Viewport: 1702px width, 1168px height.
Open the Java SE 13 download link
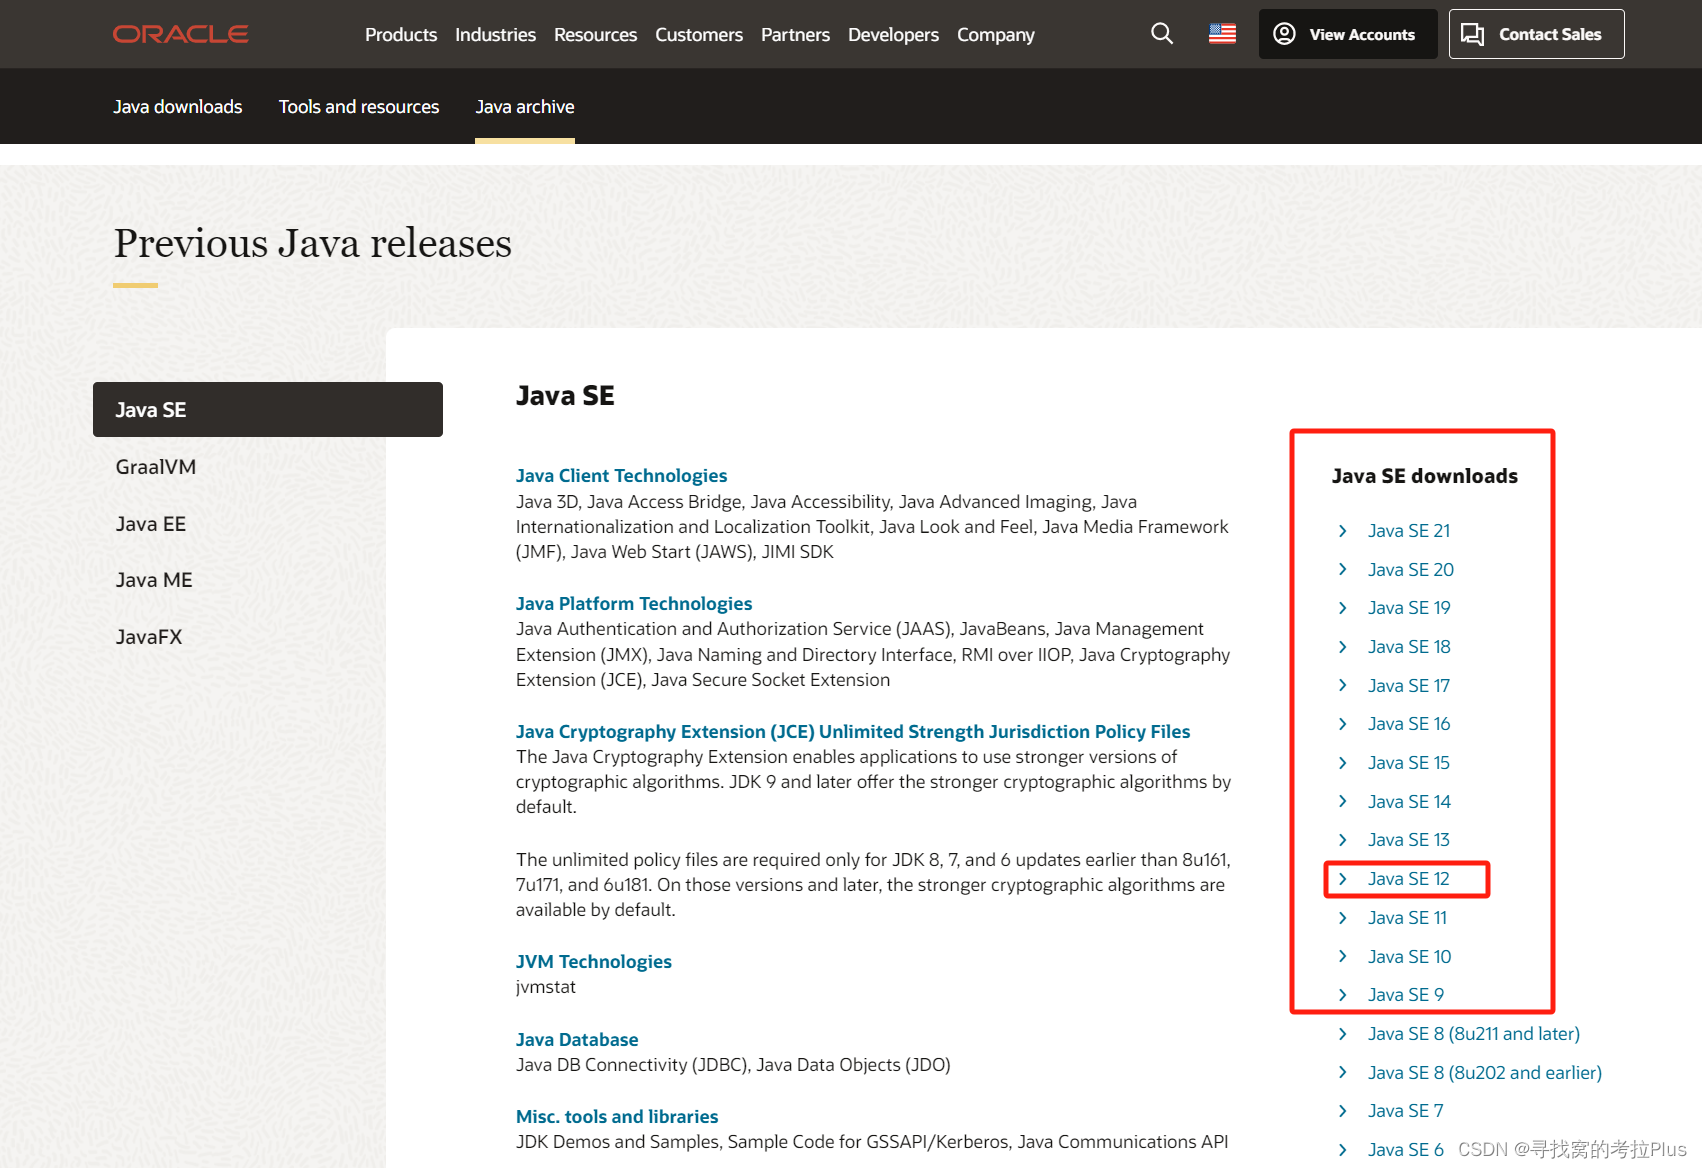(x=1409, y=840)
